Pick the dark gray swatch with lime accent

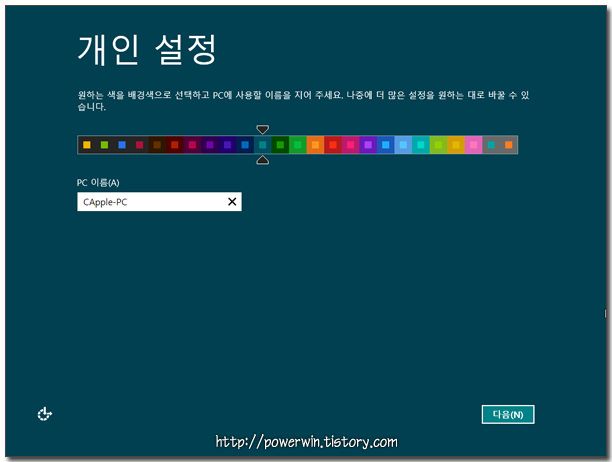pyautogui.click(x=104, y=145)
